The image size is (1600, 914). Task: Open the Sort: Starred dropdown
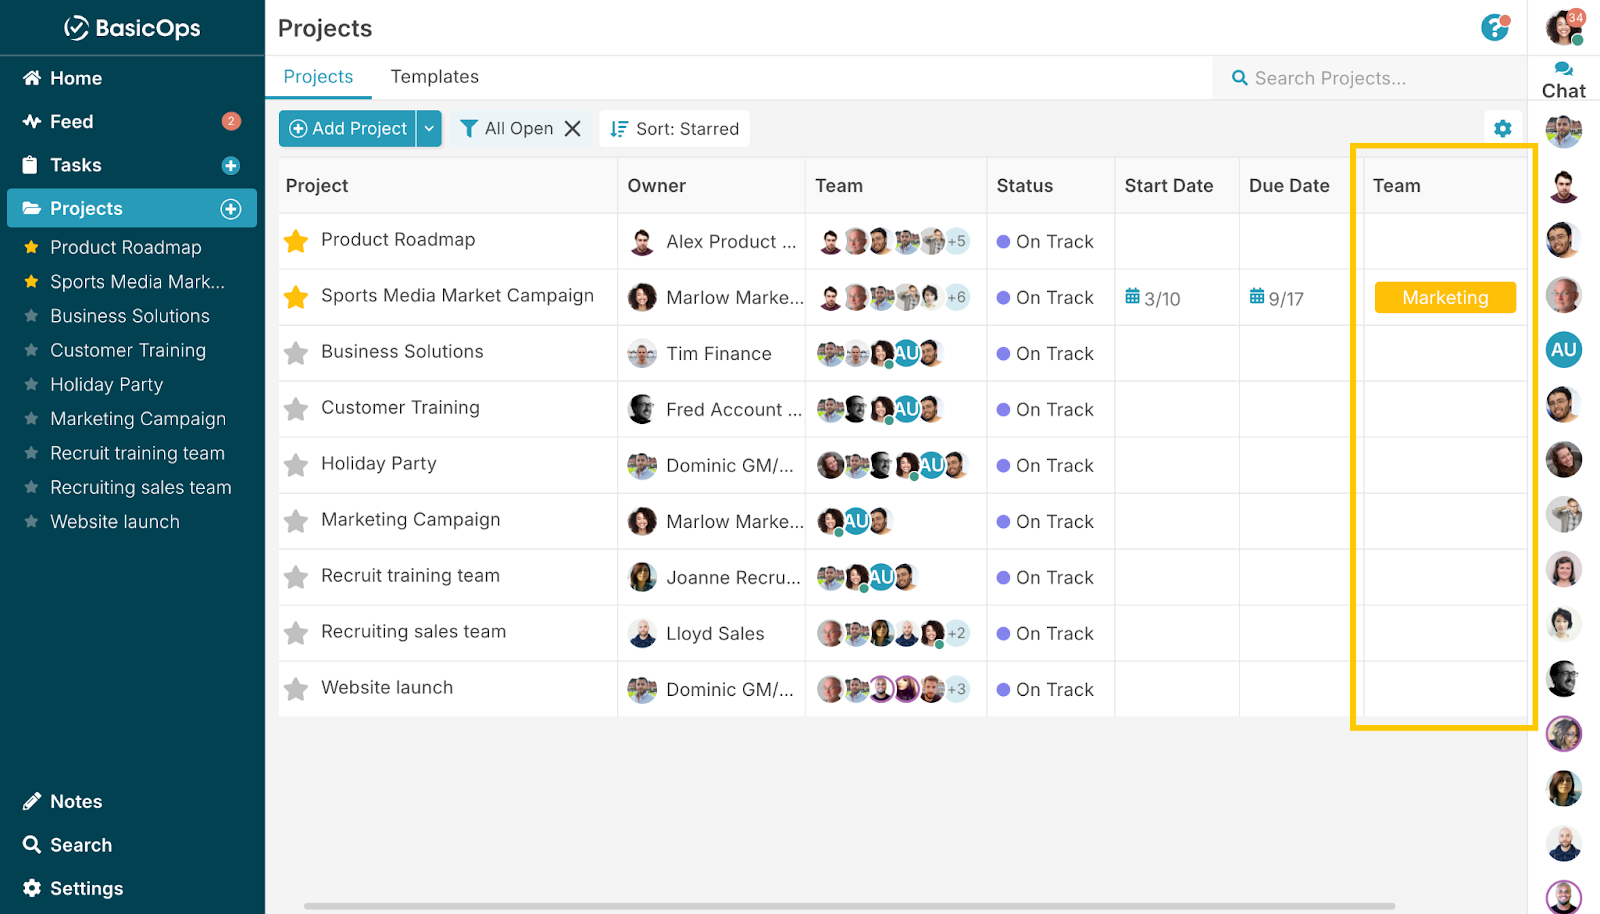click(x=675, y=129)
